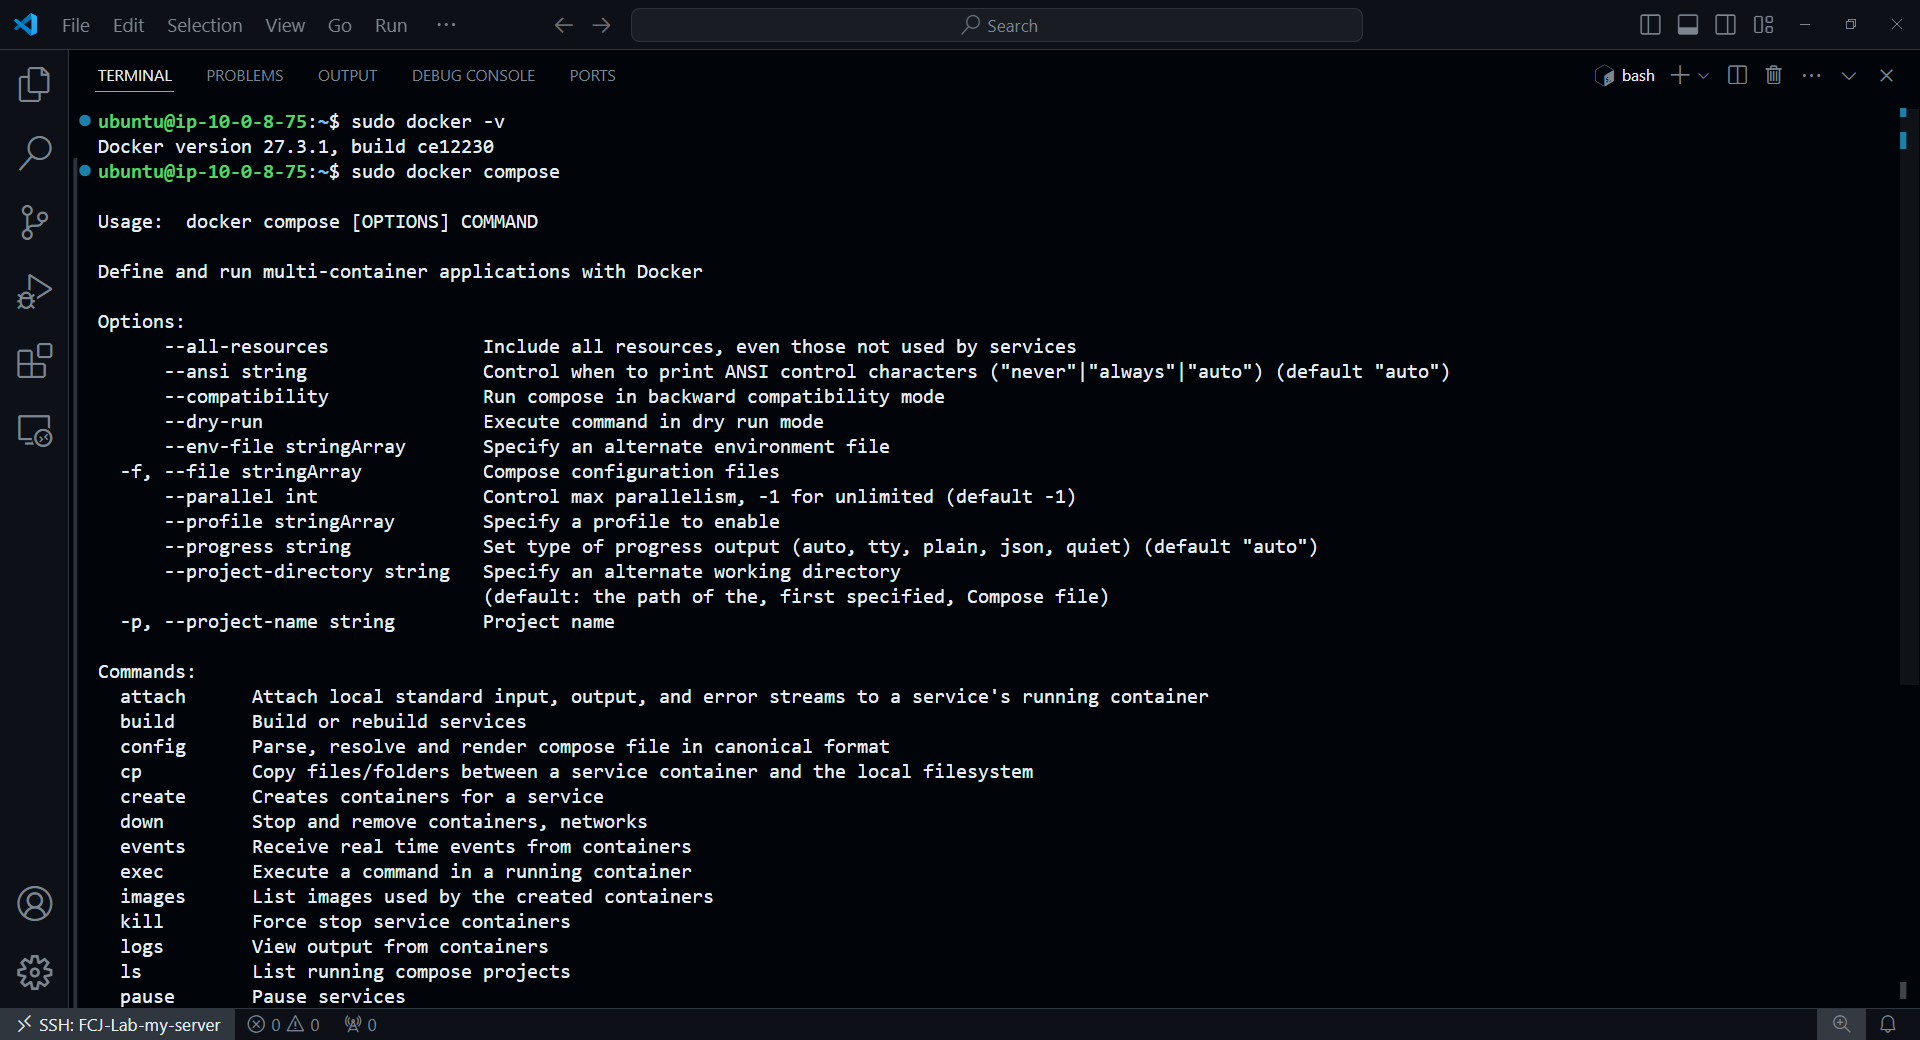Click the 'events' command text

point(153,847)
